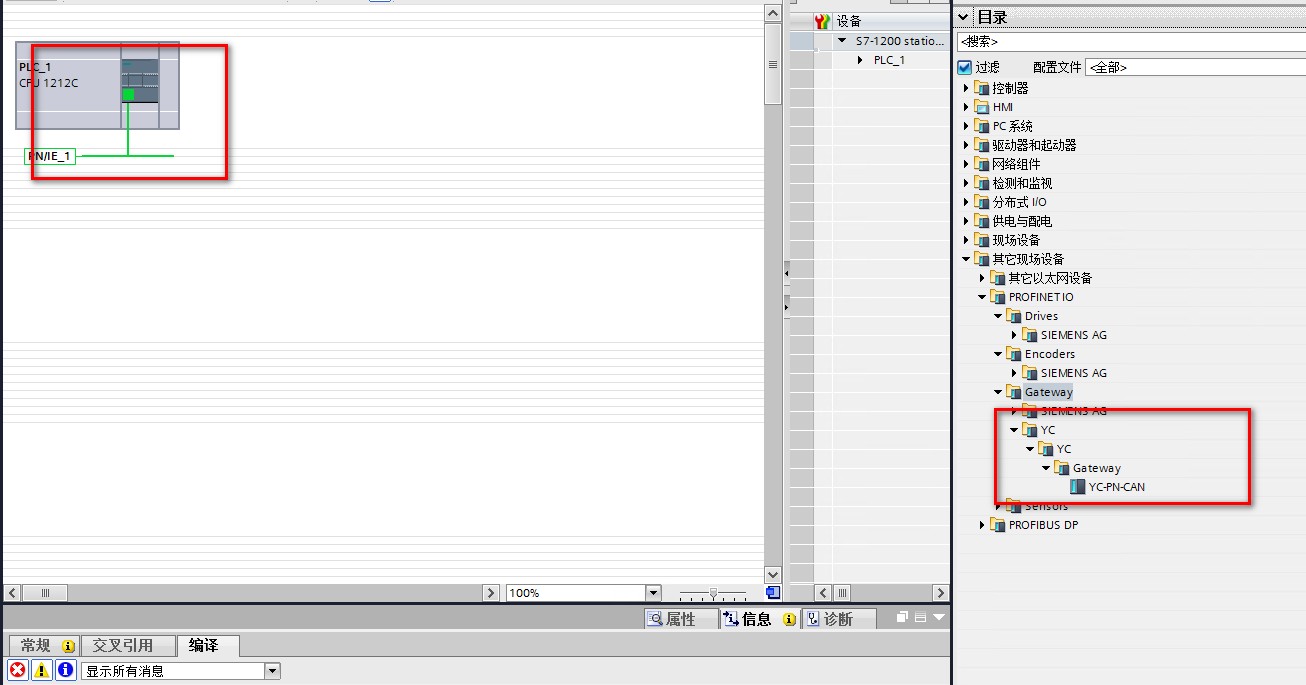The image size is (1306, 685).
Task: Uncheck the 过滤 filter checkbox
Action: pyautogui.click(x=965, y=67)
